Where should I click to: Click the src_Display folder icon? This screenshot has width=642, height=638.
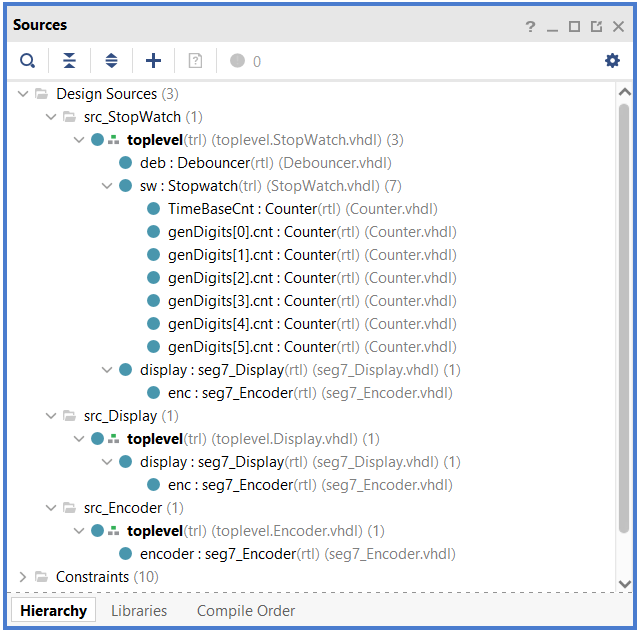(x=69, y=416)
